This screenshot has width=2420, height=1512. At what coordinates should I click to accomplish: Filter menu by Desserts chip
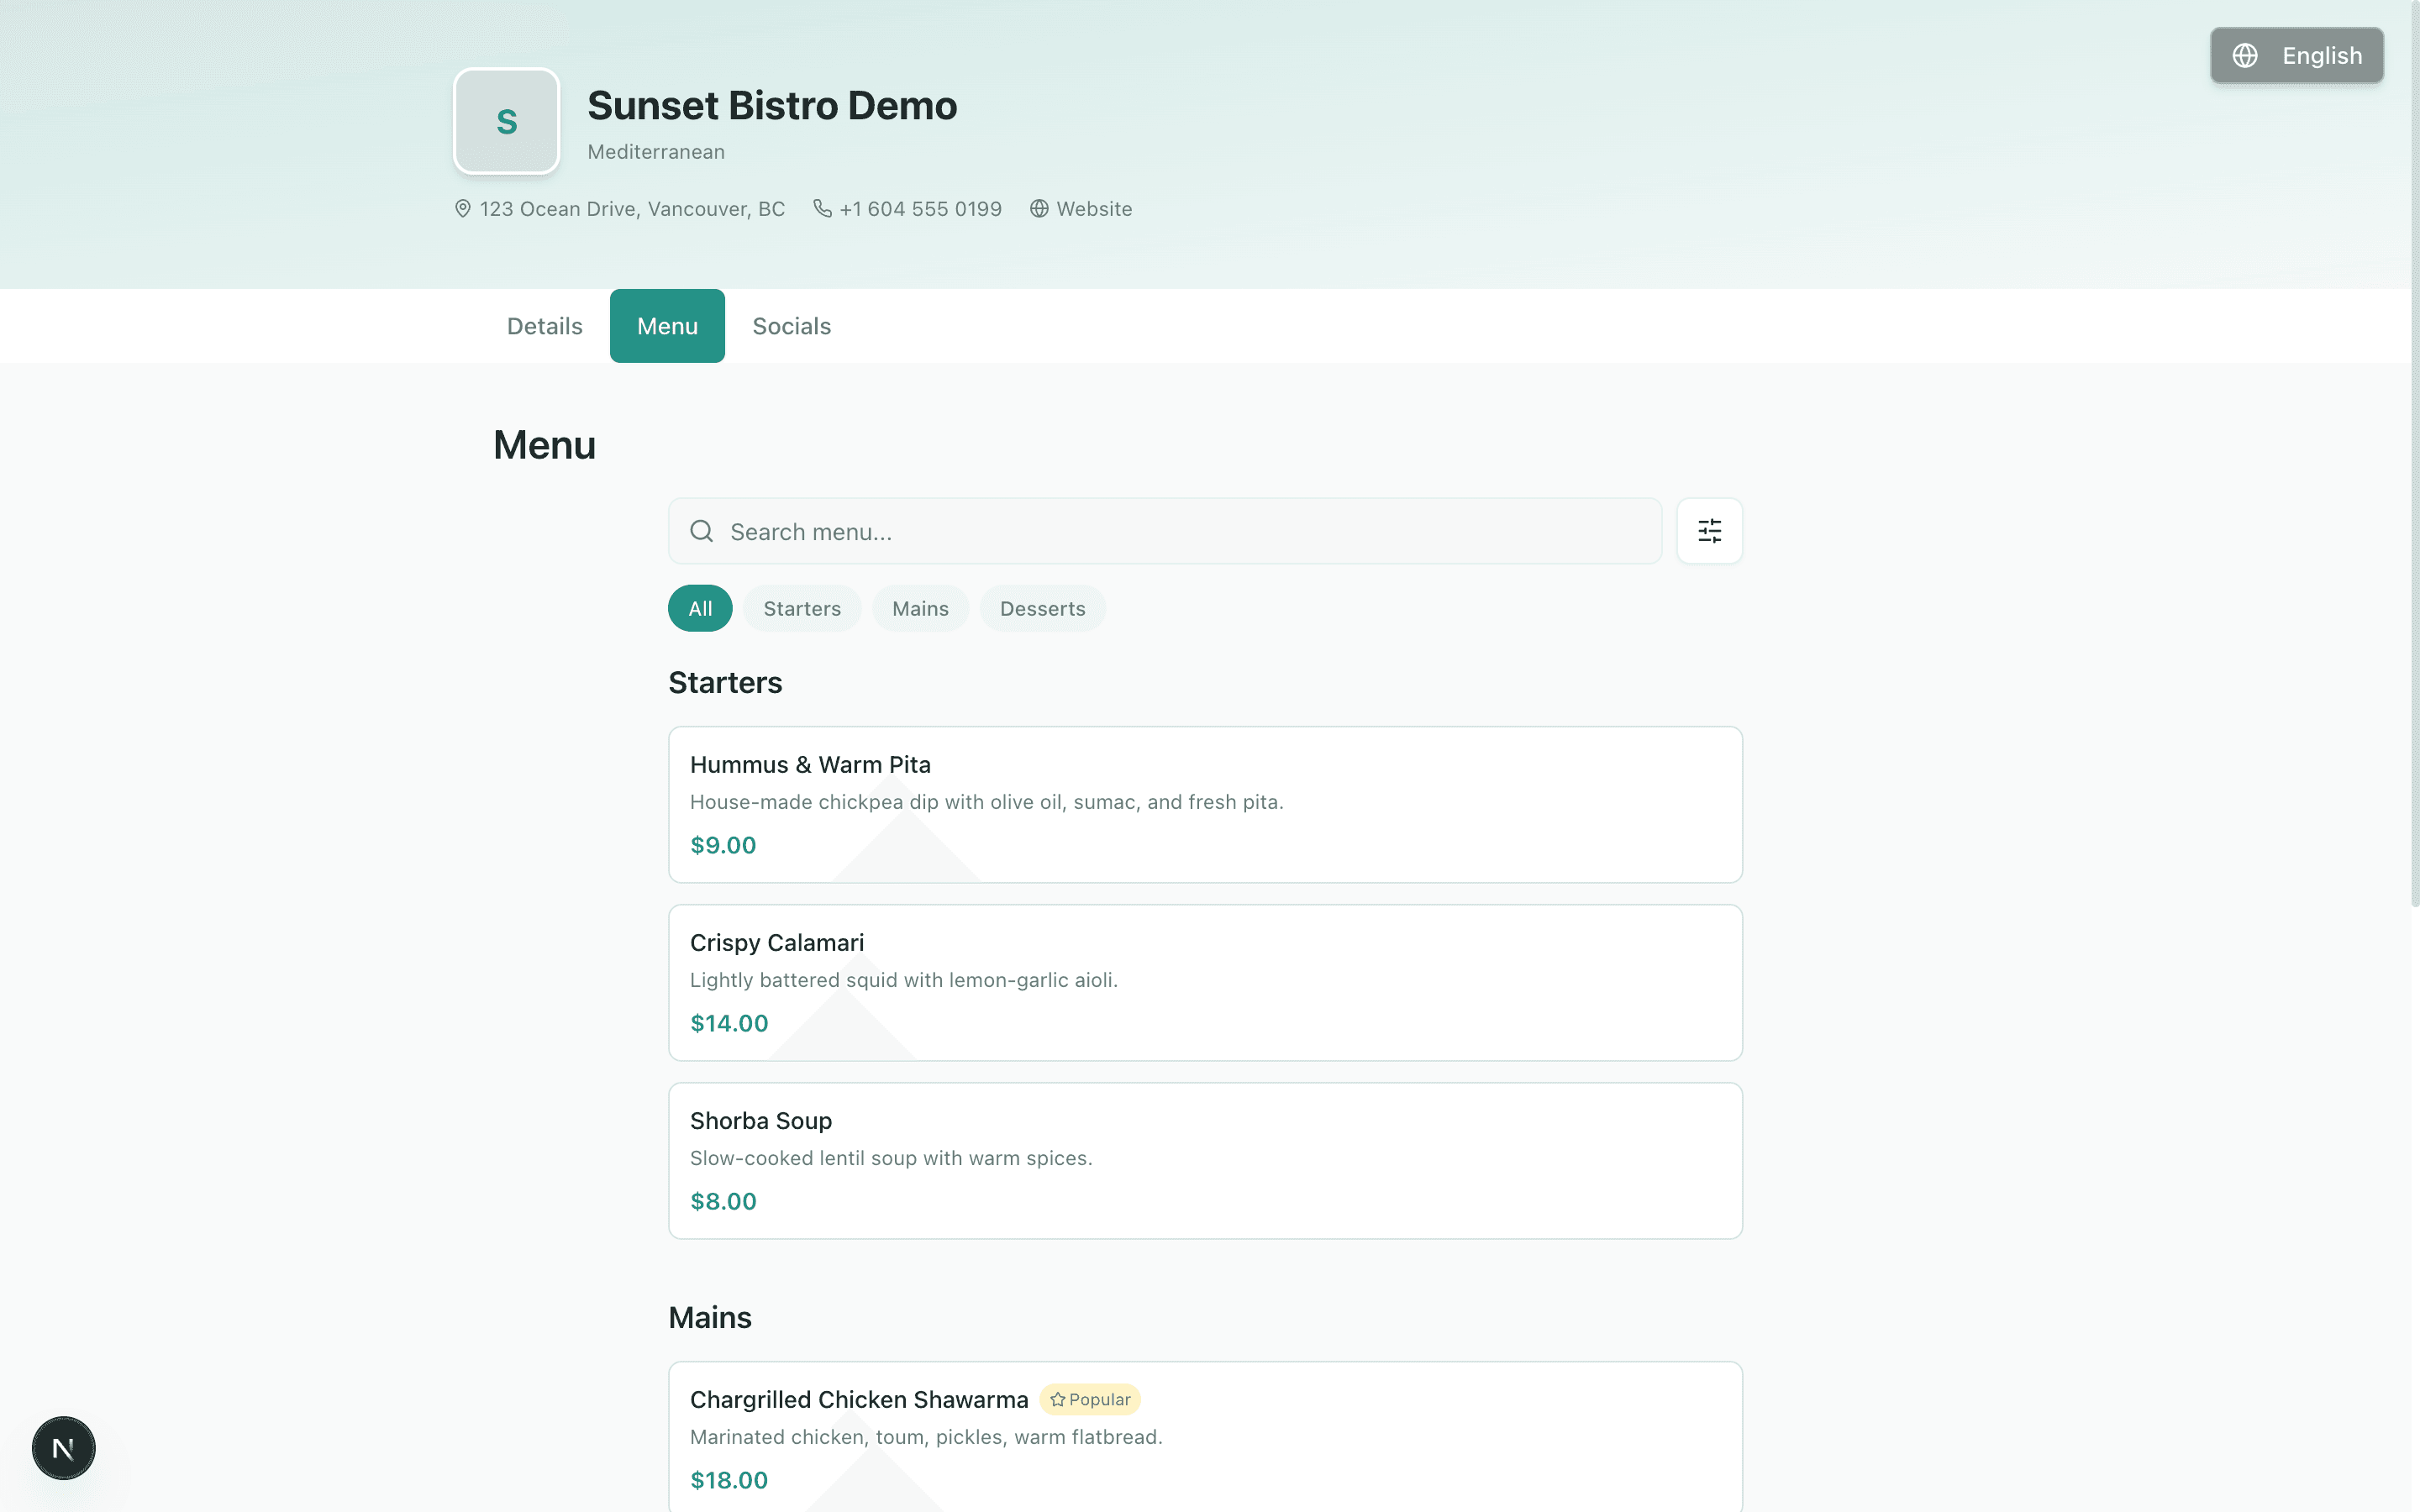(1042, 608)
